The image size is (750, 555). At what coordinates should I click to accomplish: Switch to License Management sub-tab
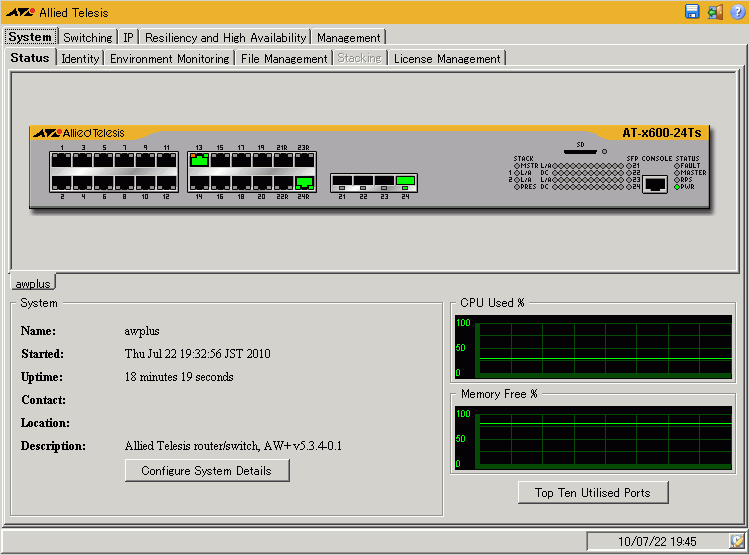[x=447, y=58]
